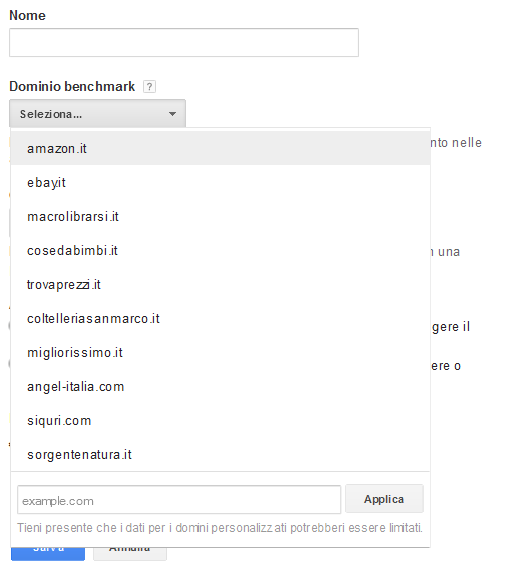Click the Nome text field
Image resolution: width=524 pixels, height=564 pixels.
[x=184, y=42]
